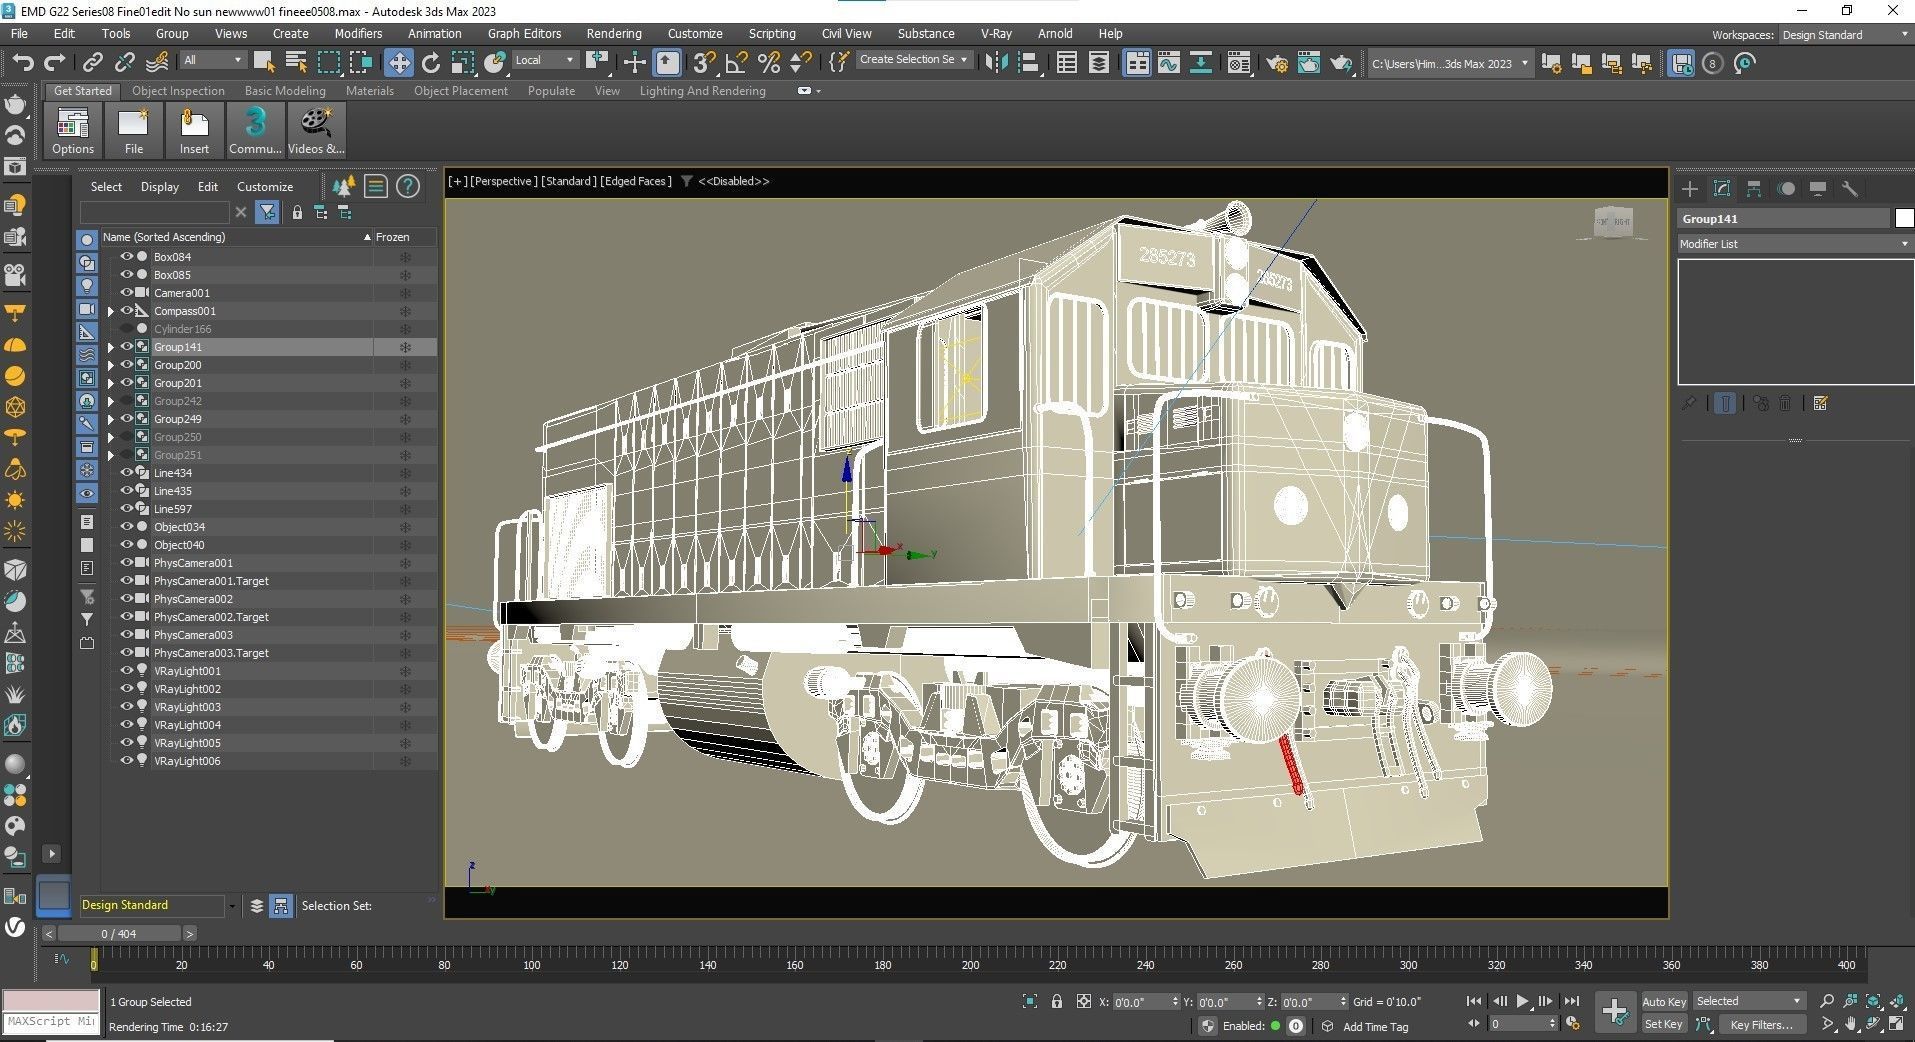Open the Rendering menu
The width and height of the screenshot is (1915, 1042).
coord(614,34)
